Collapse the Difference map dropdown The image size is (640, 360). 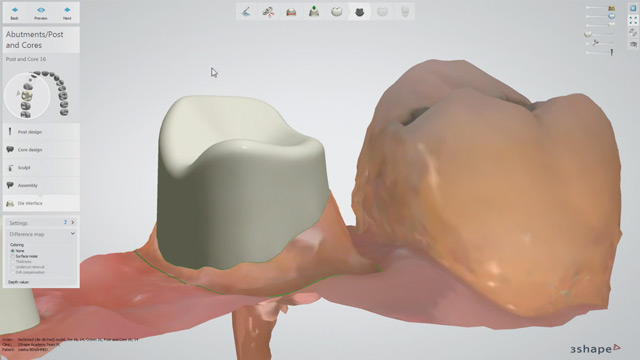tap(73, 234)
